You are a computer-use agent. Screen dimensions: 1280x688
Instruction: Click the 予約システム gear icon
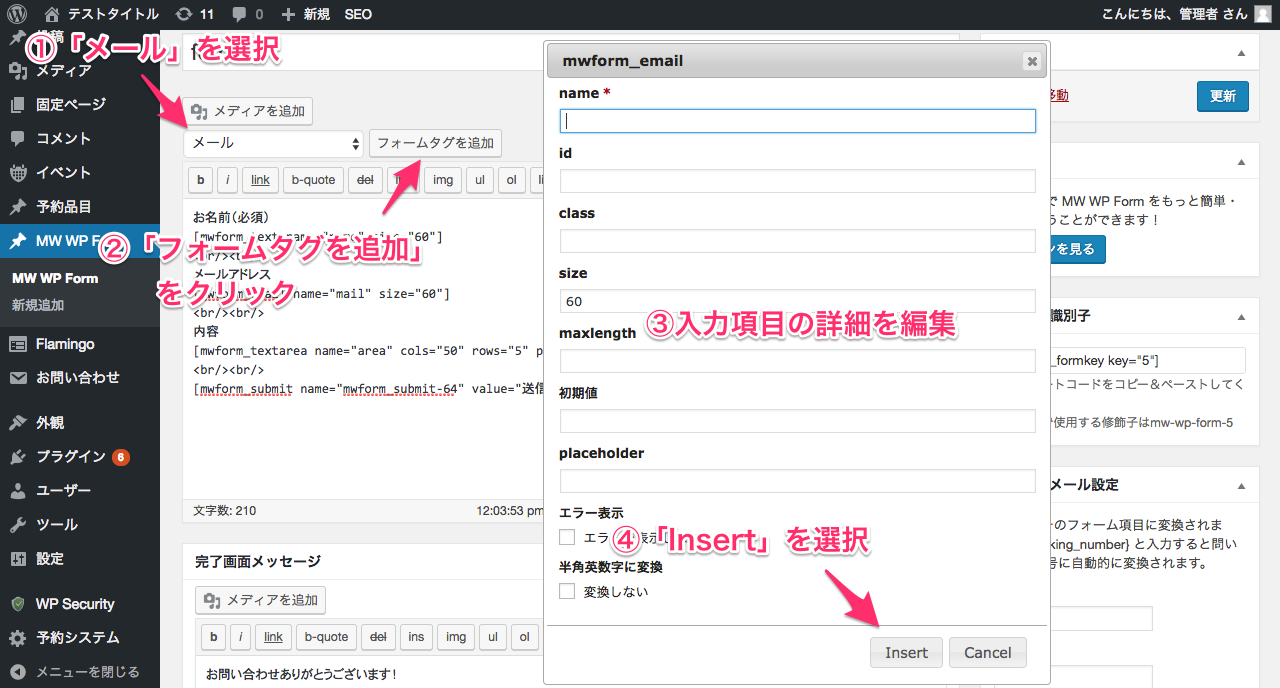coord(18,637)
